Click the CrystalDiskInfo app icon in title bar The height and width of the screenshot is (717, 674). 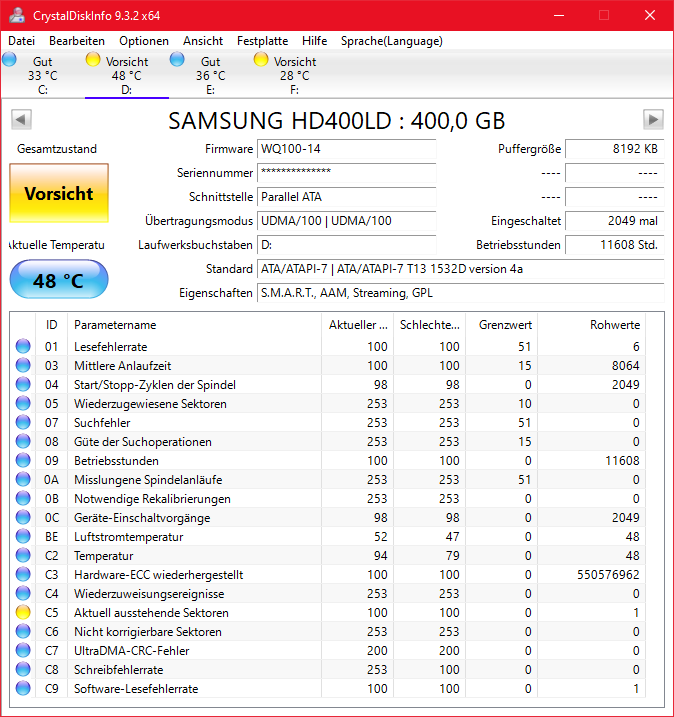point(16,15)
